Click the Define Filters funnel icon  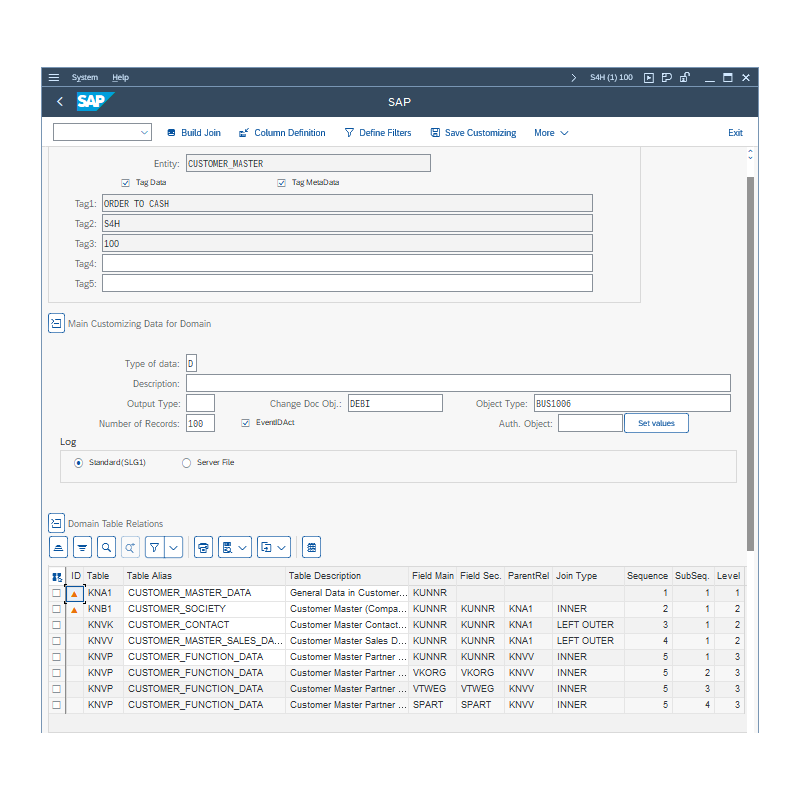tap(349, 133)
